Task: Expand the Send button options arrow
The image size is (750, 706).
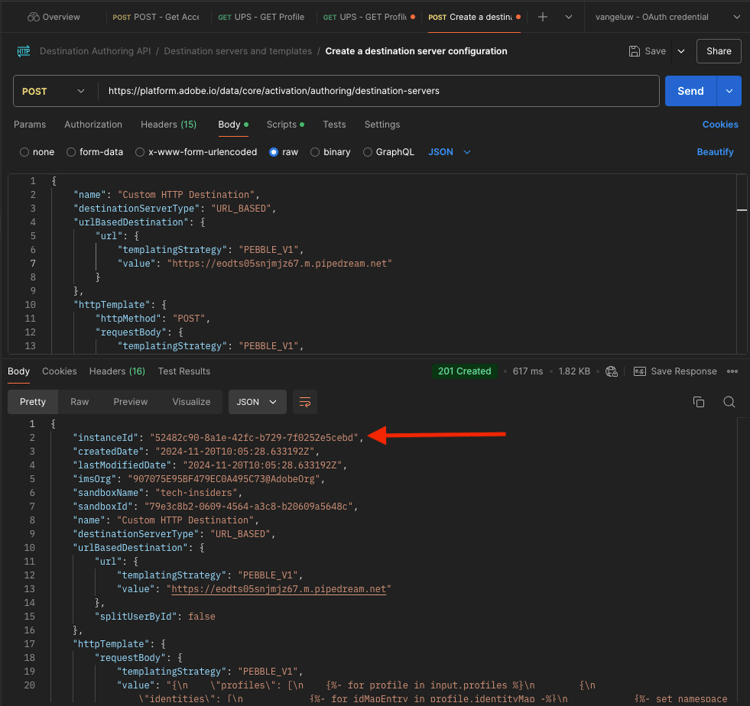Action: [x=729, y=91]
